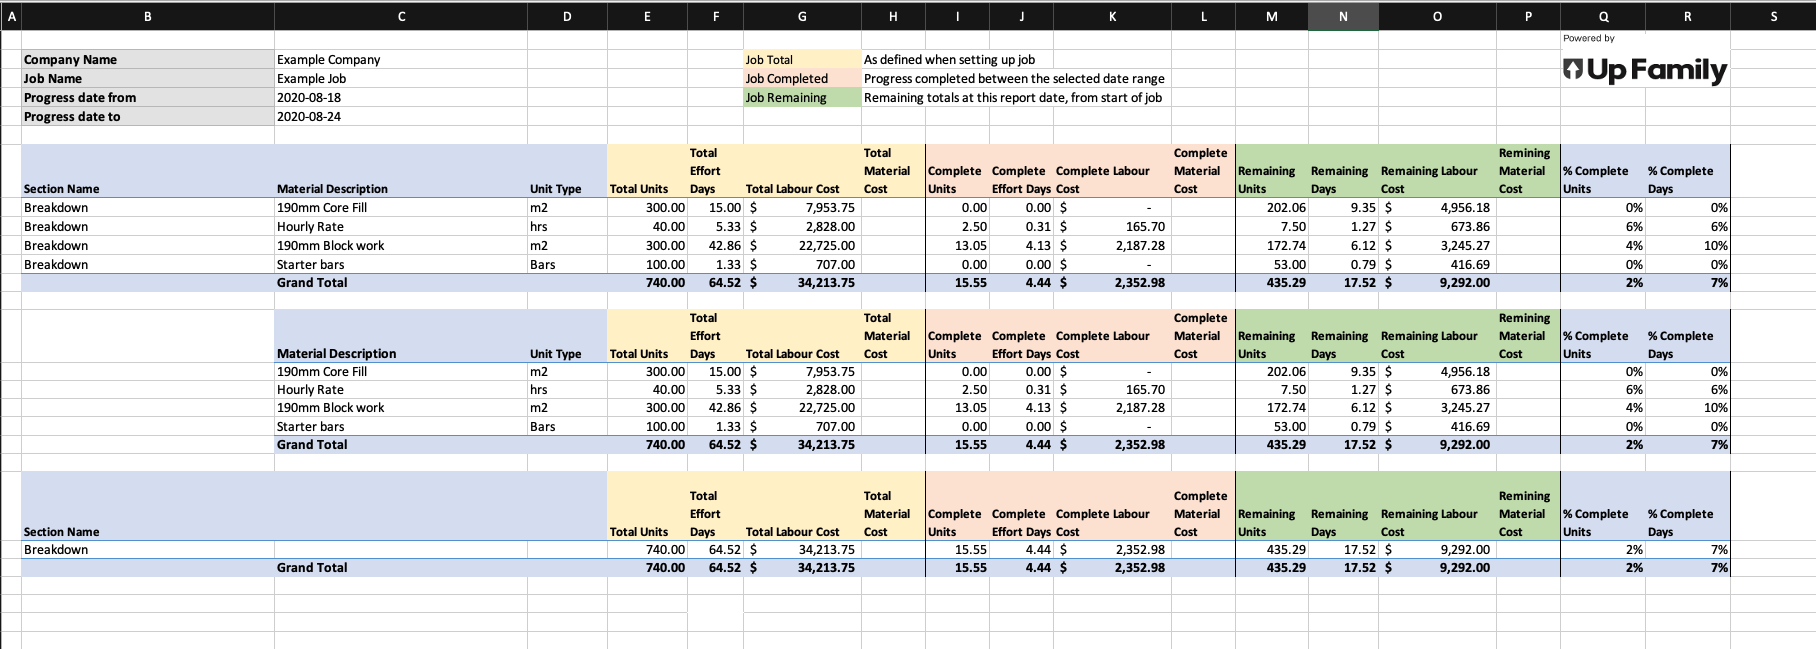
Task: Select column M header
Action: (x=1271, y=16)
